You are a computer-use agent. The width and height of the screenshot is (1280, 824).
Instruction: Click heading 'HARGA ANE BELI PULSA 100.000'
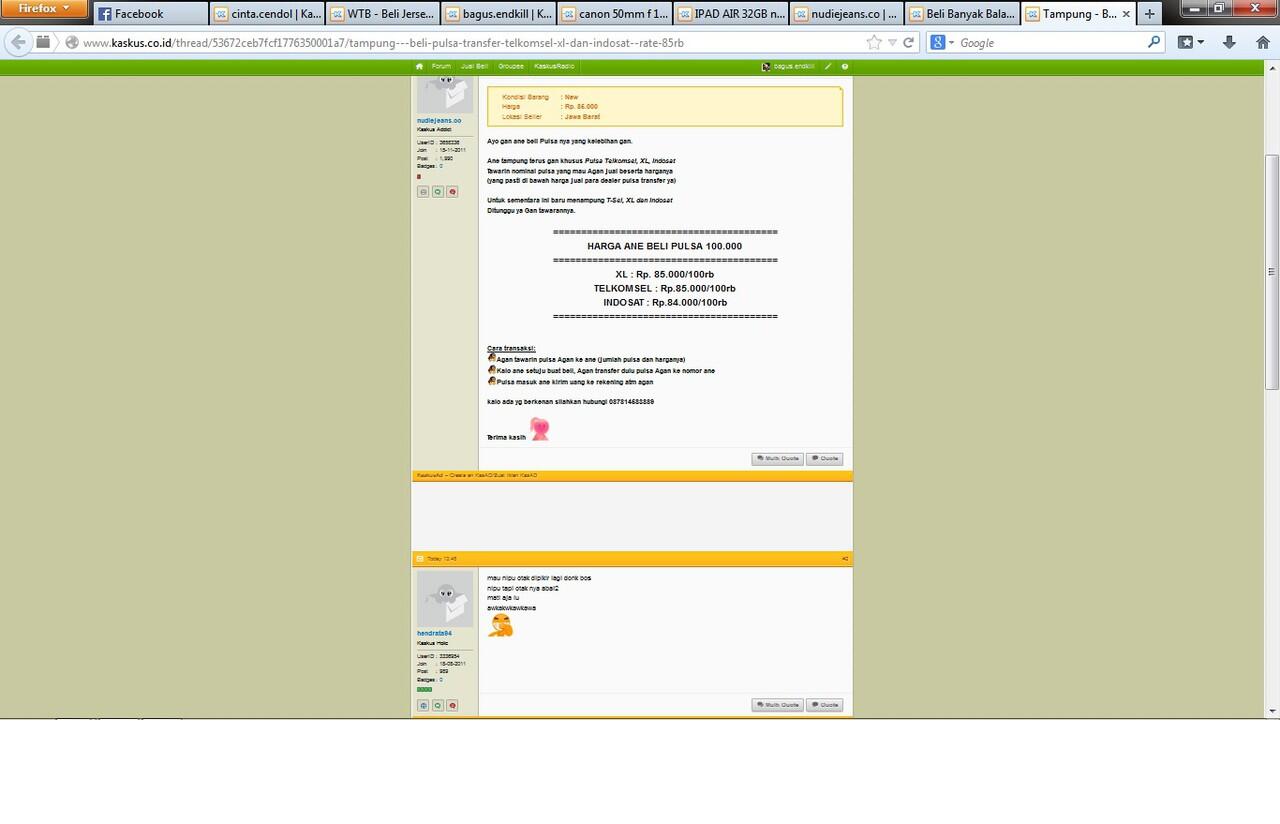point(665,246)
